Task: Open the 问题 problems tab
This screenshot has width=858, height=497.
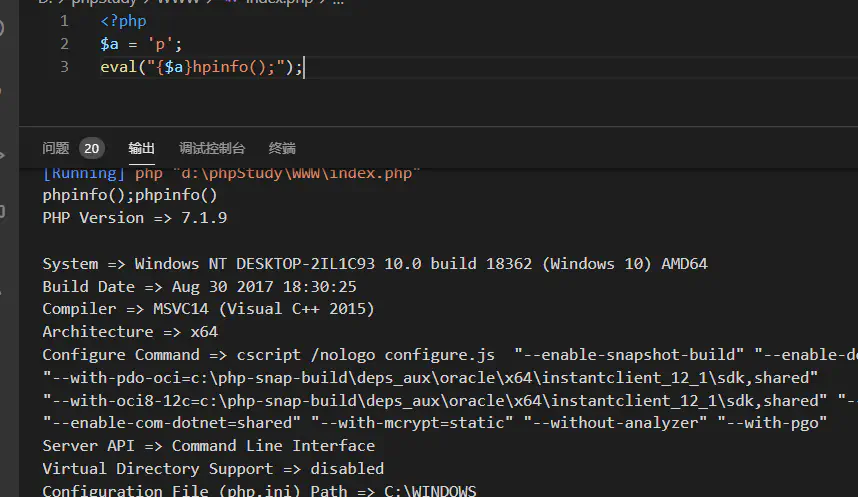Action: [55, 148]
